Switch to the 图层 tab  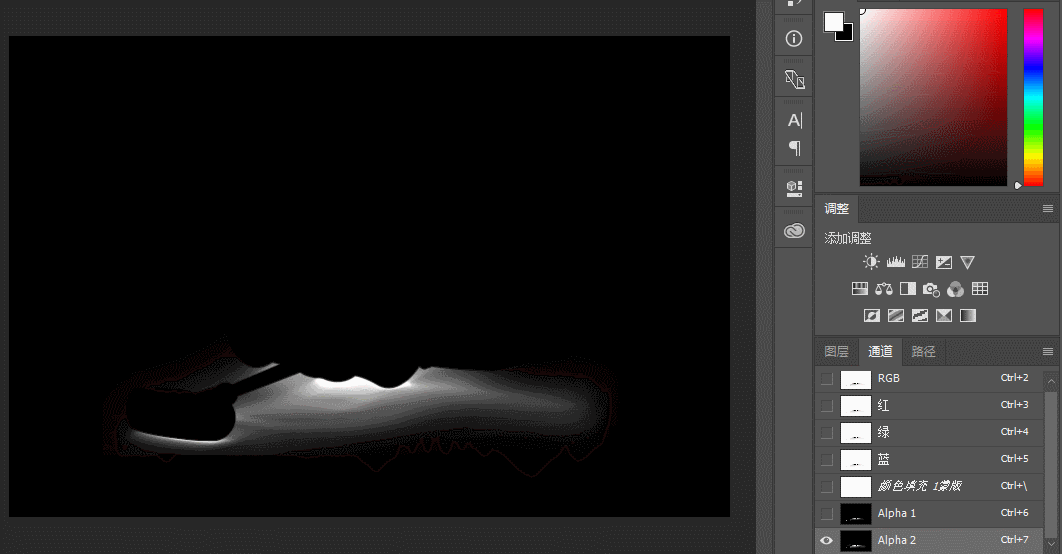(x=836, y=351)
